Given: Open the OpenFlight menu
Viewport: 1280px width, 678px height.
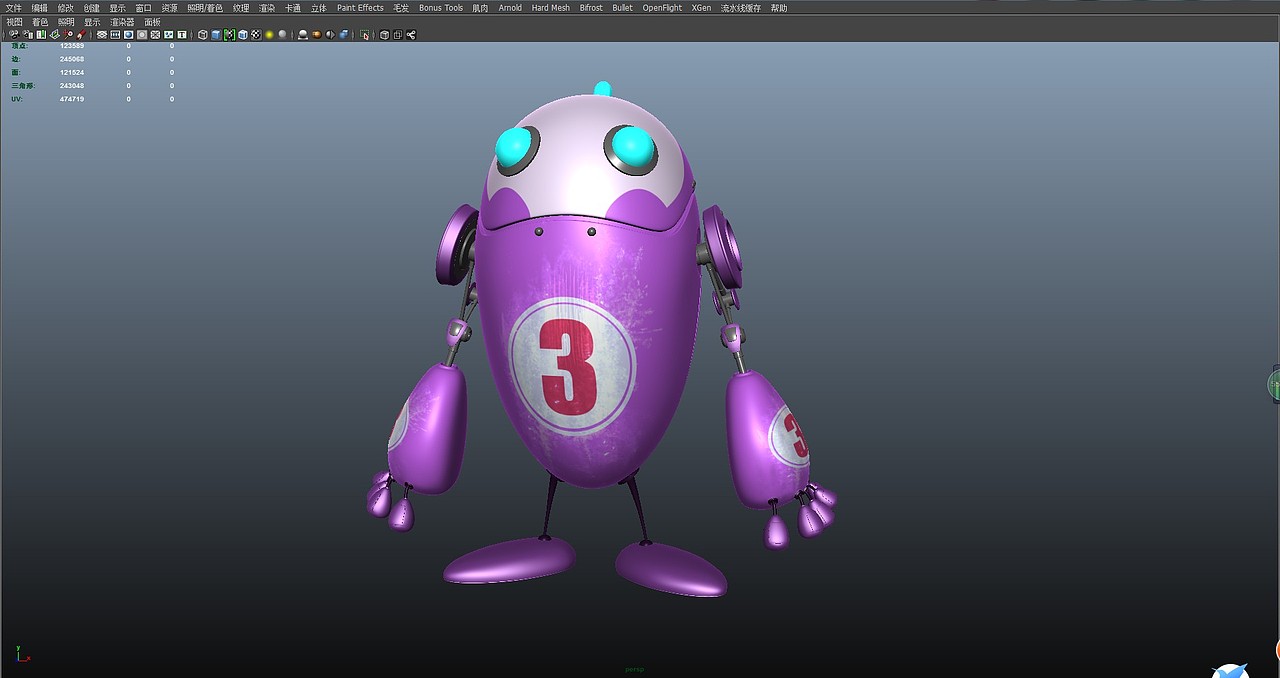Looking at the screenshot, I should pyautogui.click(x=662, y=7).
